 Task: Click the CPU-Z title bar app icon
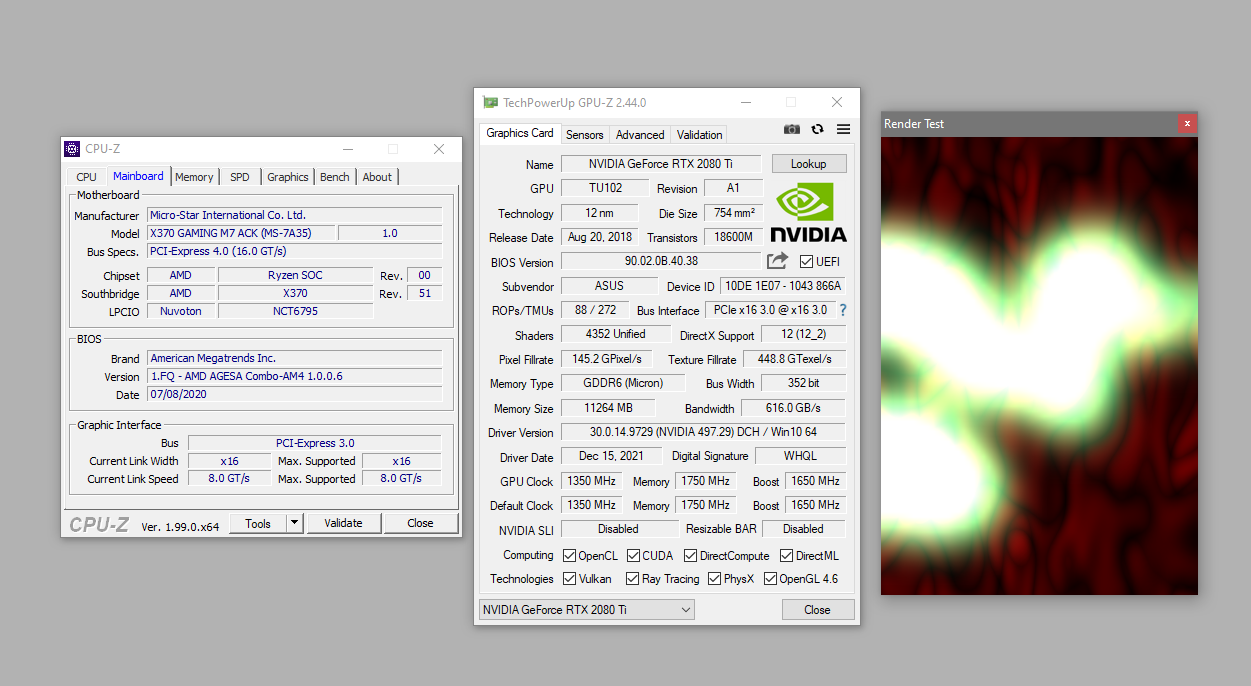click(72, 149)
